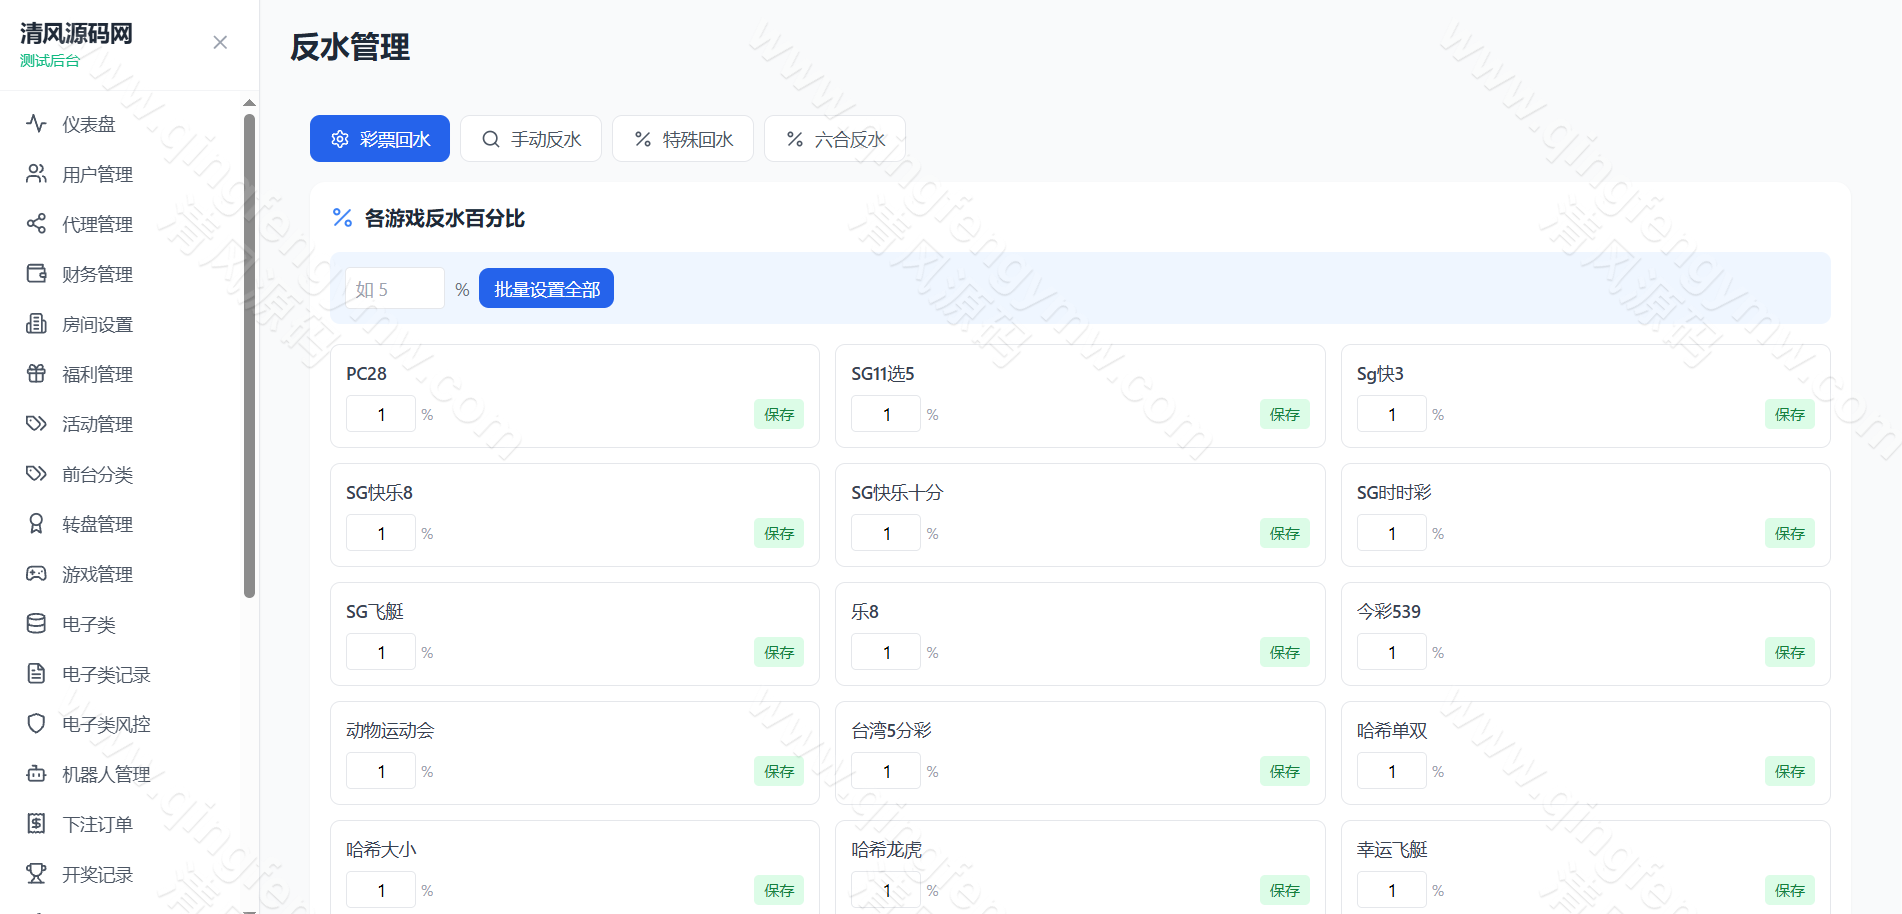This screenshot has height=914, width=1902.
Task: Click the 游戏管理 gamepad icon
Action: coord(36,573)
